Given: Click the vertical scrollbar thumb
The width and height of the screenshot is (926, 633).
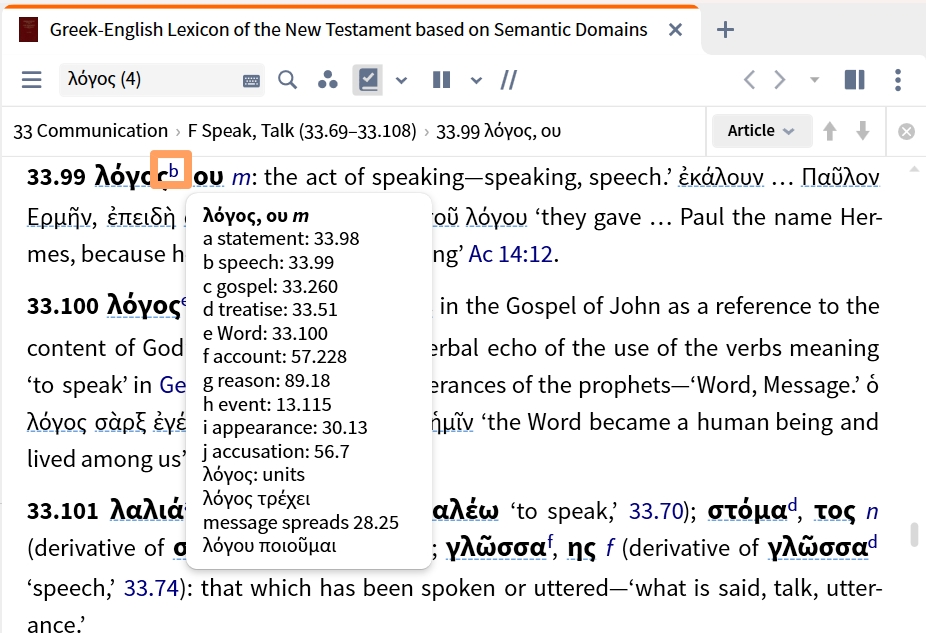Looking at the screenshot, I should [914, 534].
